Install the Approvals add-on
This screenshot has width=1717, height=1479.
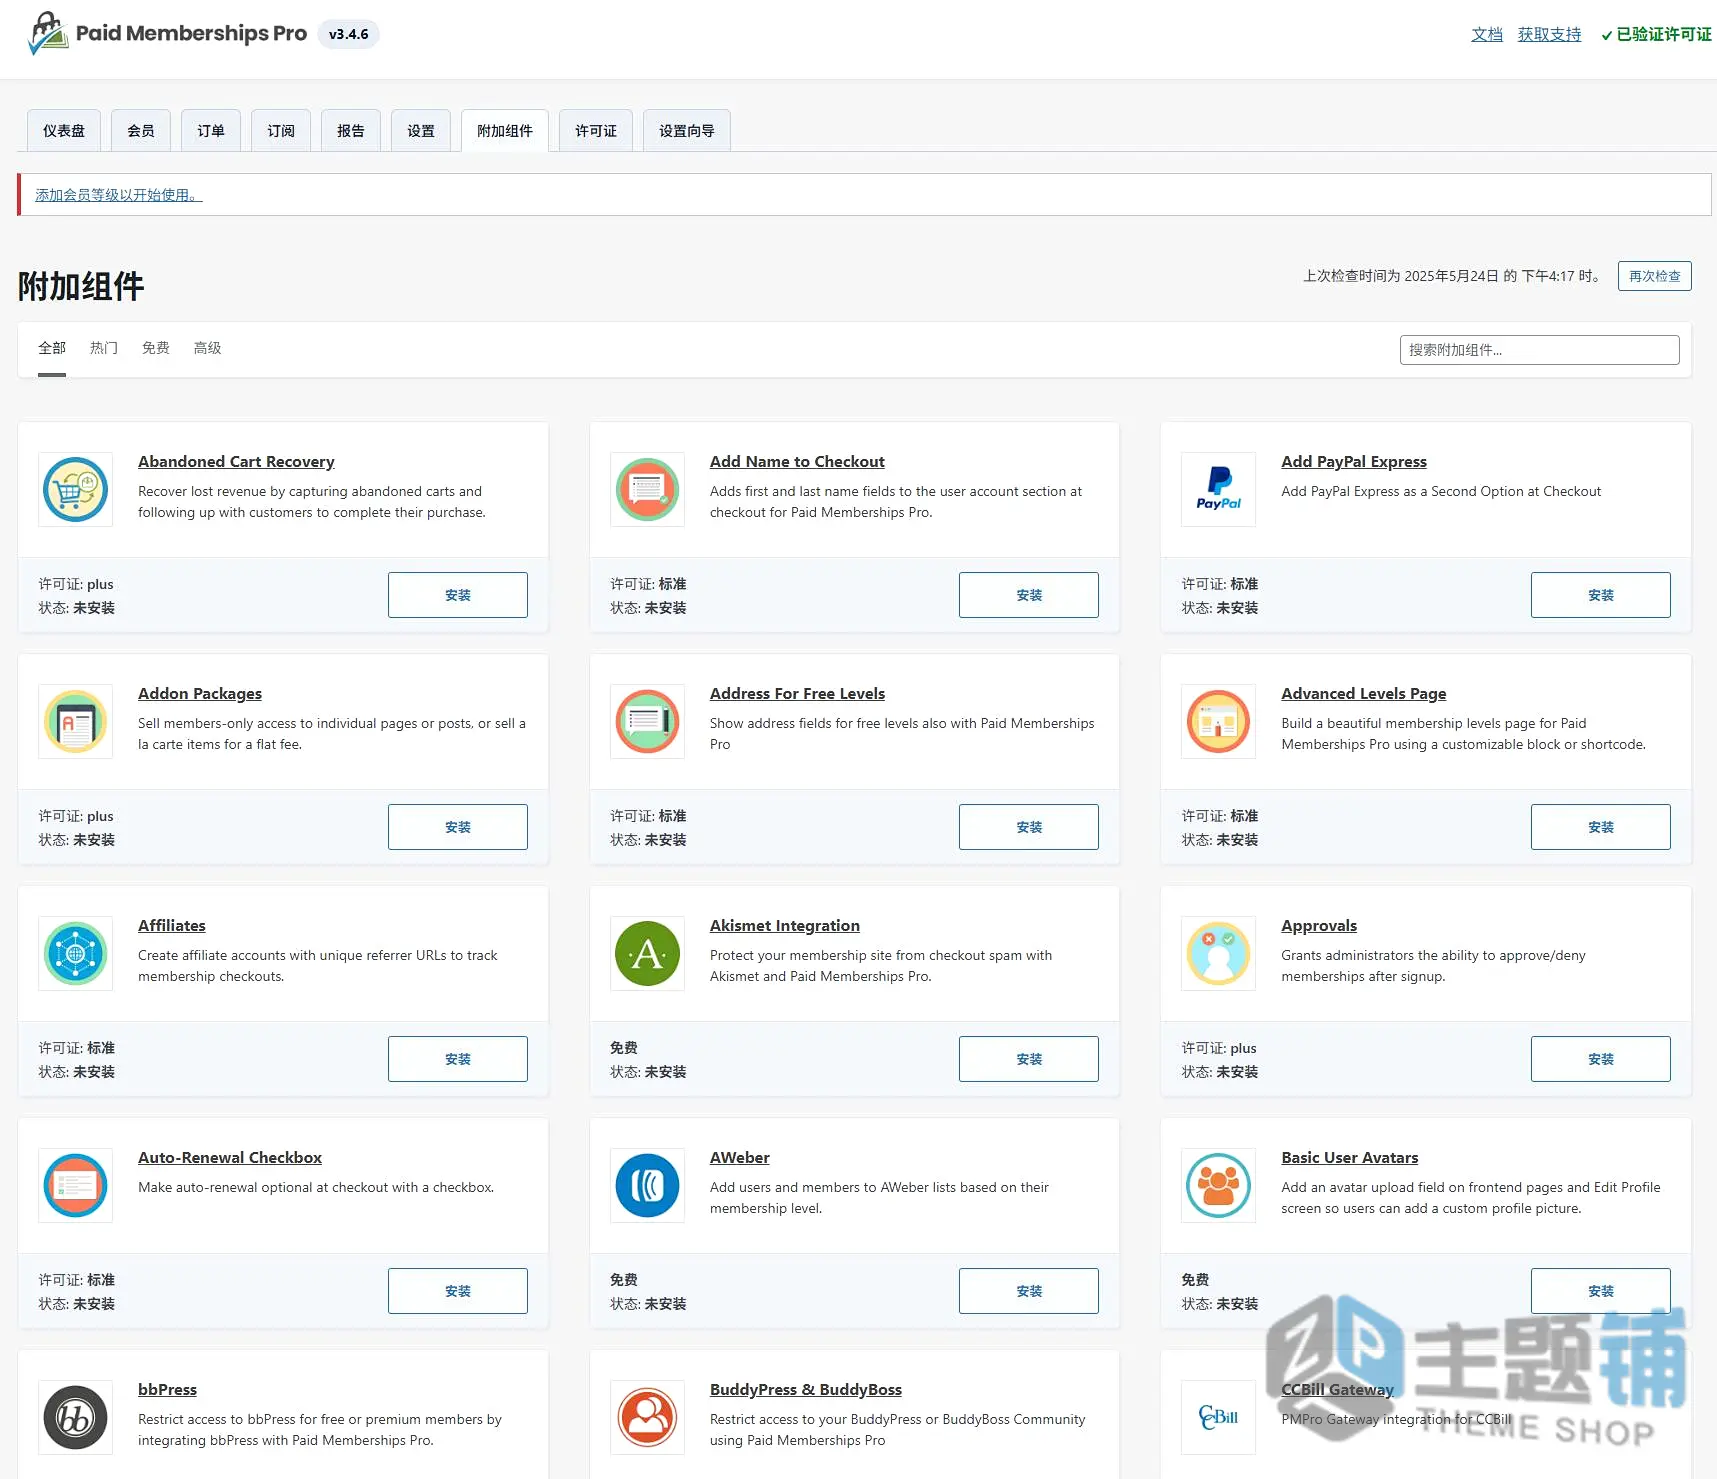click(1601, 1059)
